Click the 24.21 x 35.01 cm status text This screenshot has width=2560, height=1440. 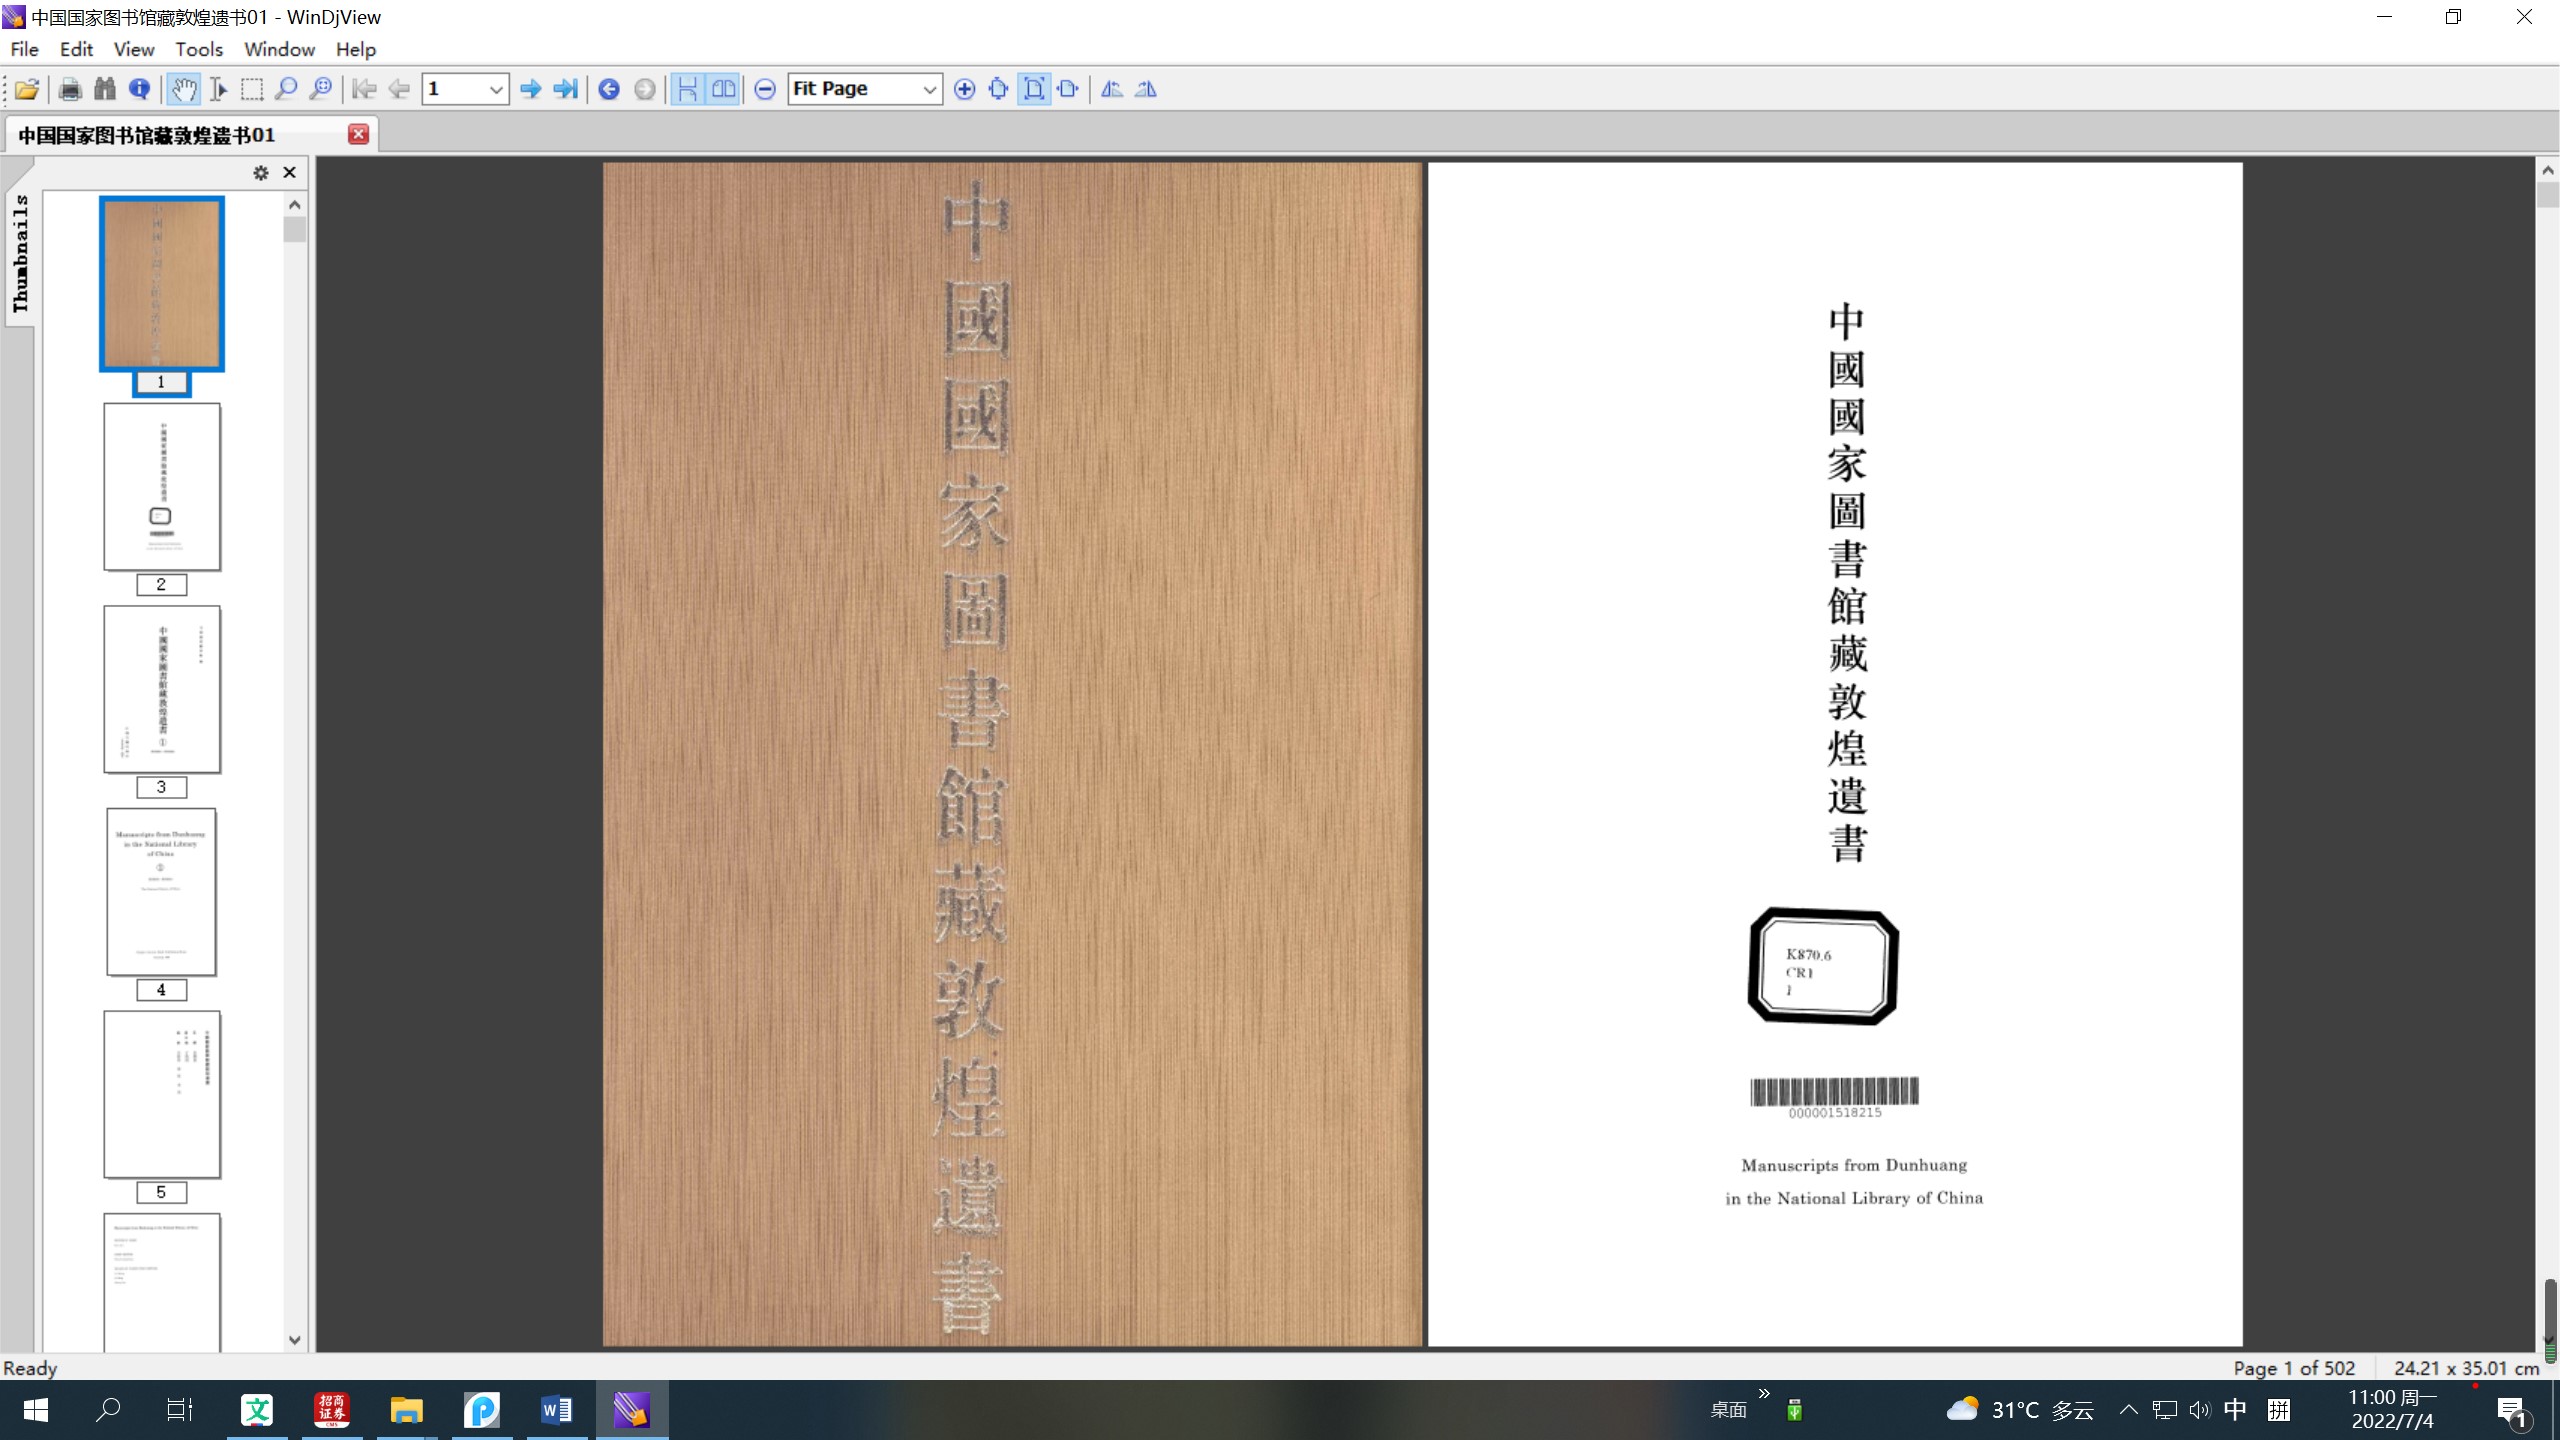[2466, 1368]
